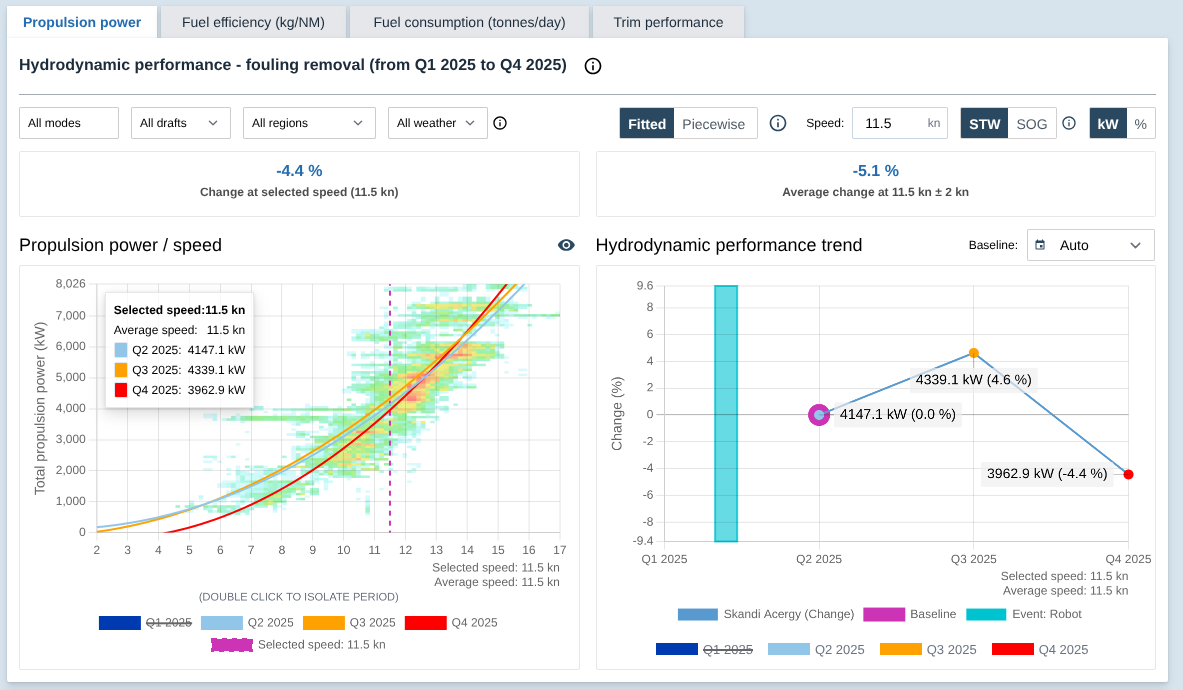The height and width of the screenshot is (690, 1183).
Task: Select Piecewise curve mode
Action: (714, 124)
